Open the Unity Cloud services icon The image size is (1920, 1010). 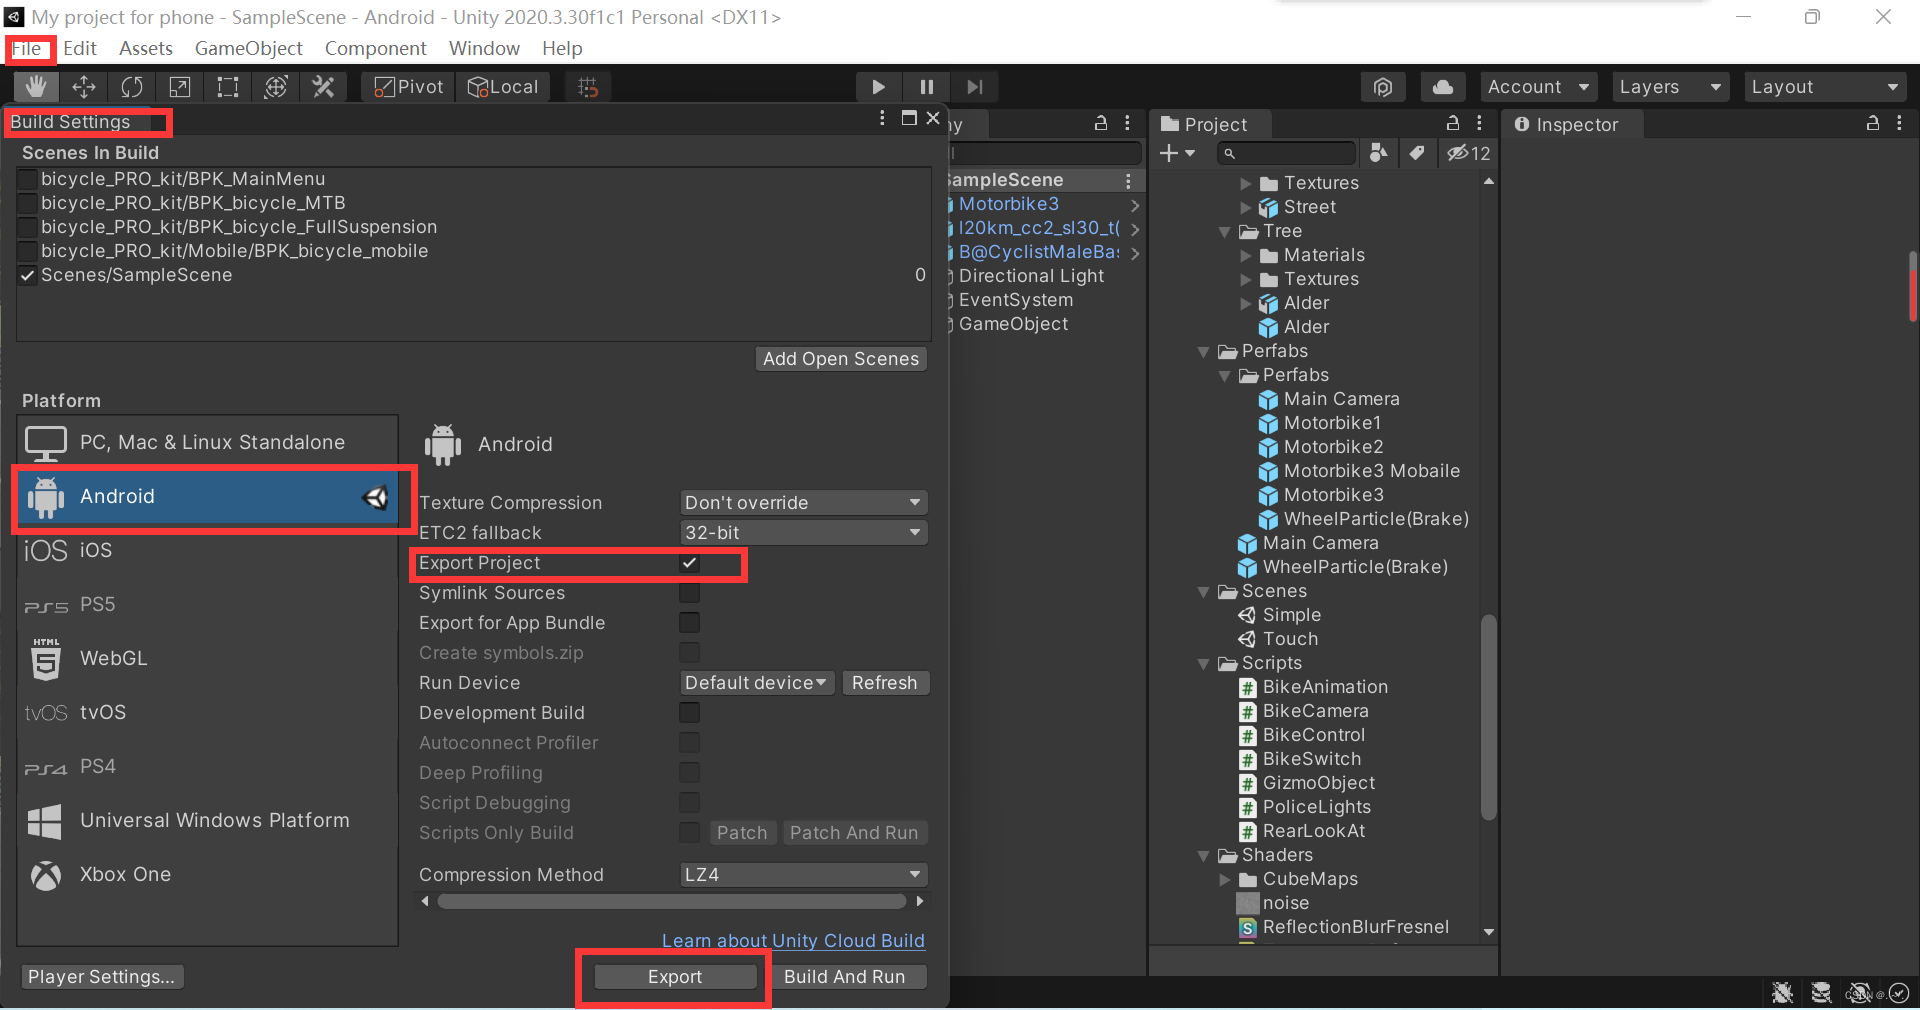pos(1441,87)
